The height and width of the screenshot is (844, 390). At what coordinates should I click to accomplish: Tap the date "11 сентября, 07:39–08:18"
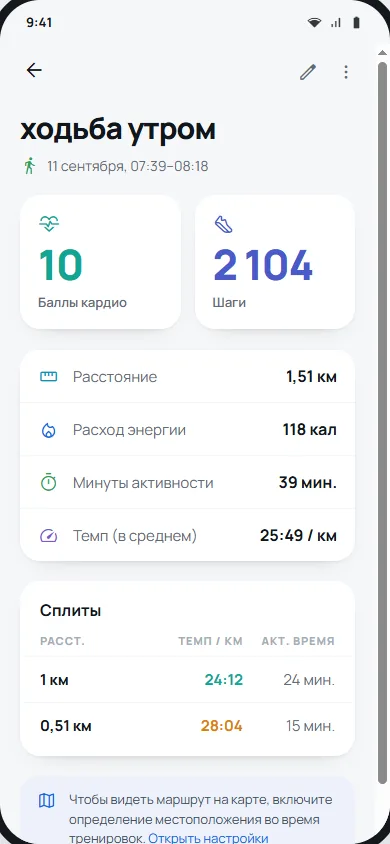click(127, 166)
